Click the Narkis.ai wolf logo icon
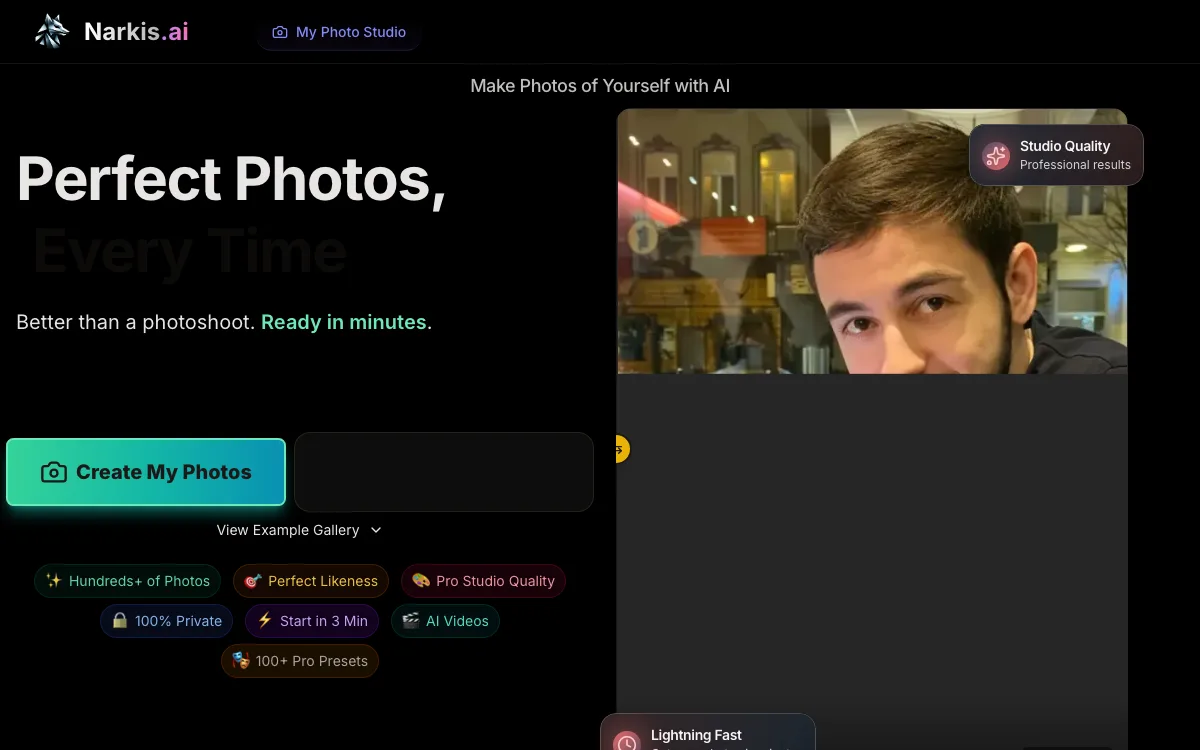 52,32
